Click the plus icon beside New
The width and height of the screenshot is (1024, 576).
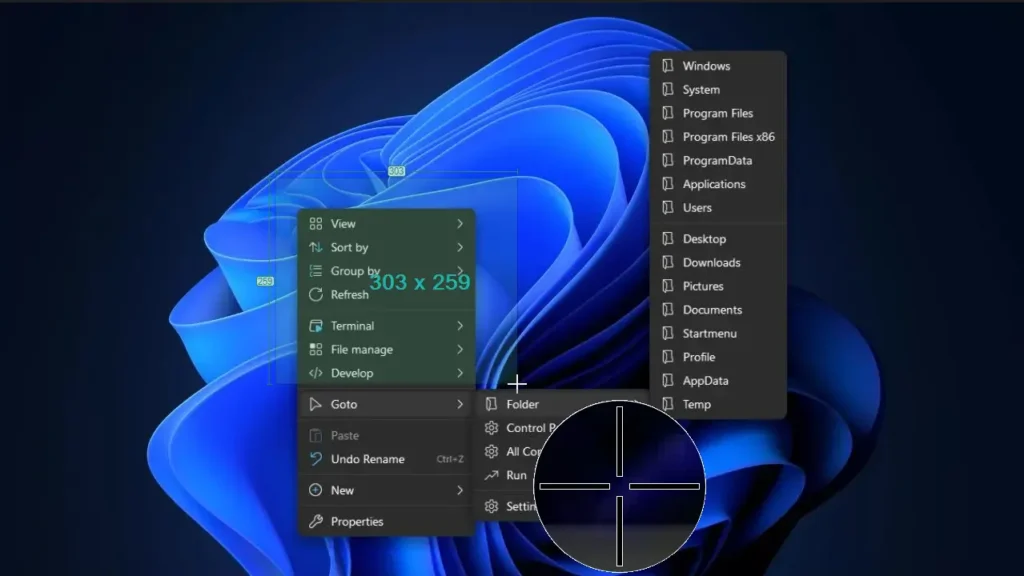tap(315, 490)
